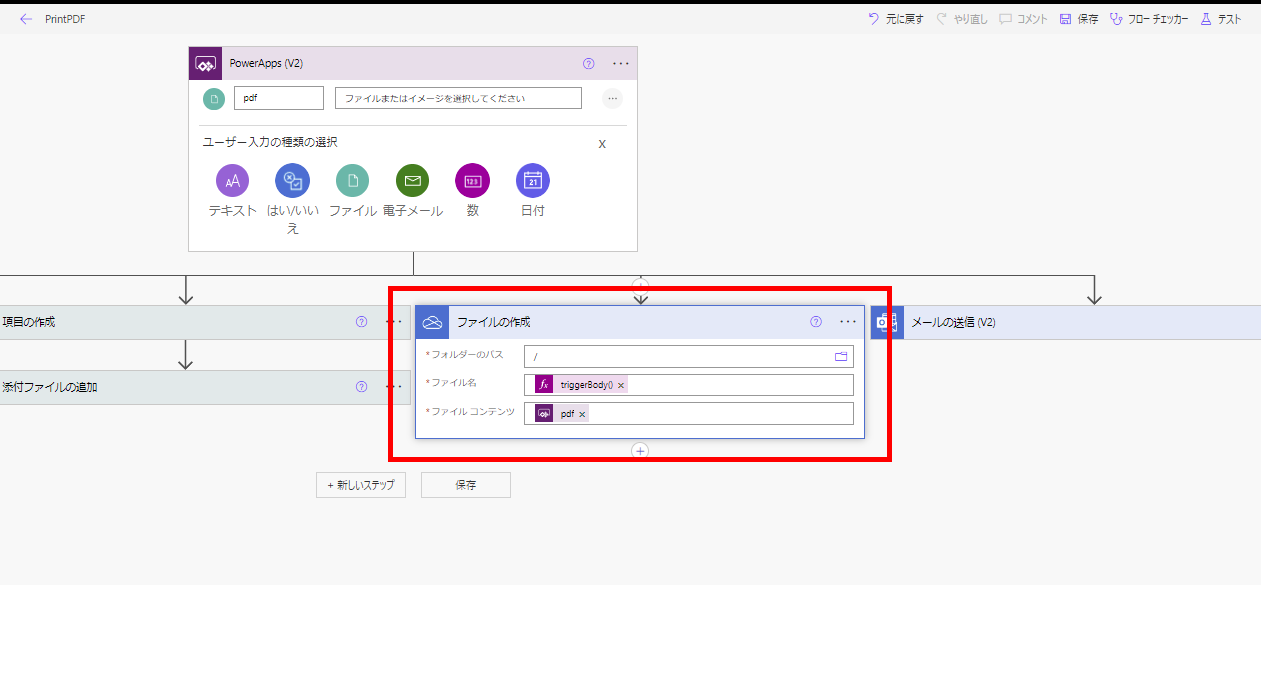This screenshot has width=1261, height=696.
Task: Click やり直し redo button
Action: 960,19
